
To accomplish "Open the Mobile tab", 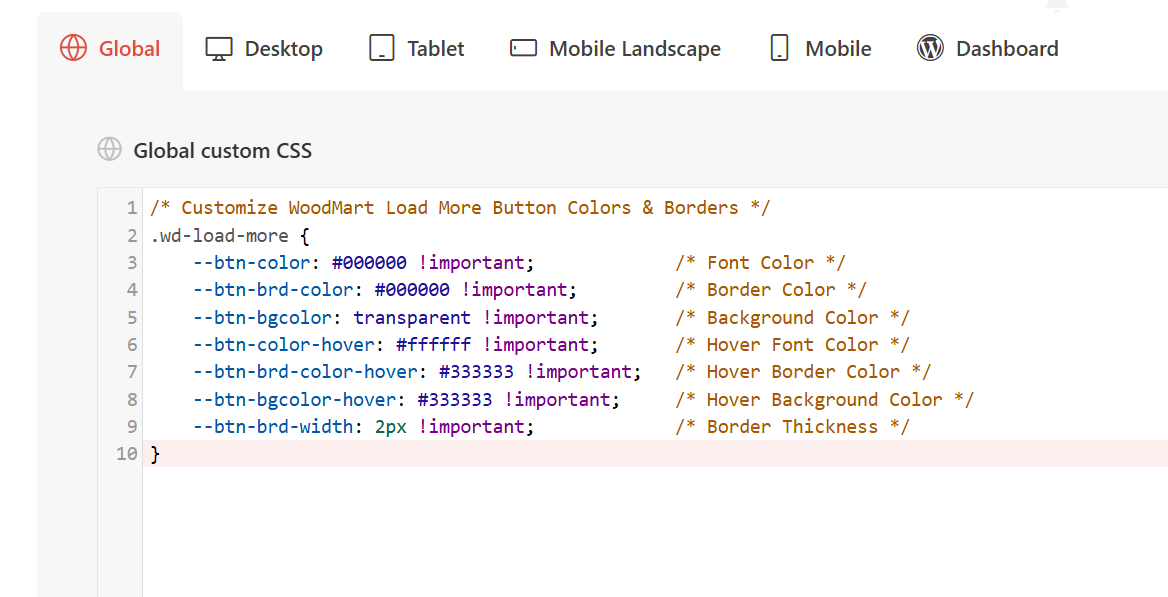I will 819,49.
